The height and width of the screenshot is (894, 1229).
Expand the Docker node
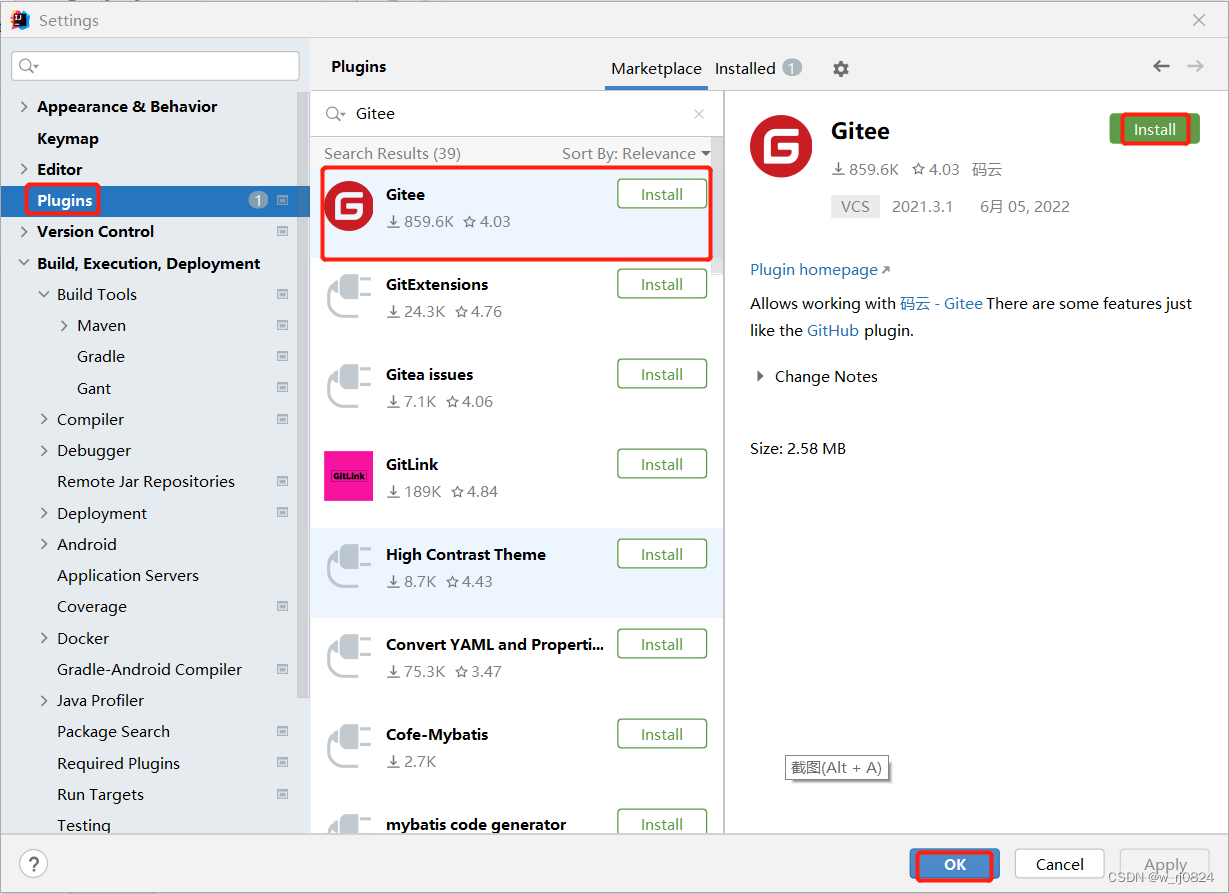[x=44, y=638]
